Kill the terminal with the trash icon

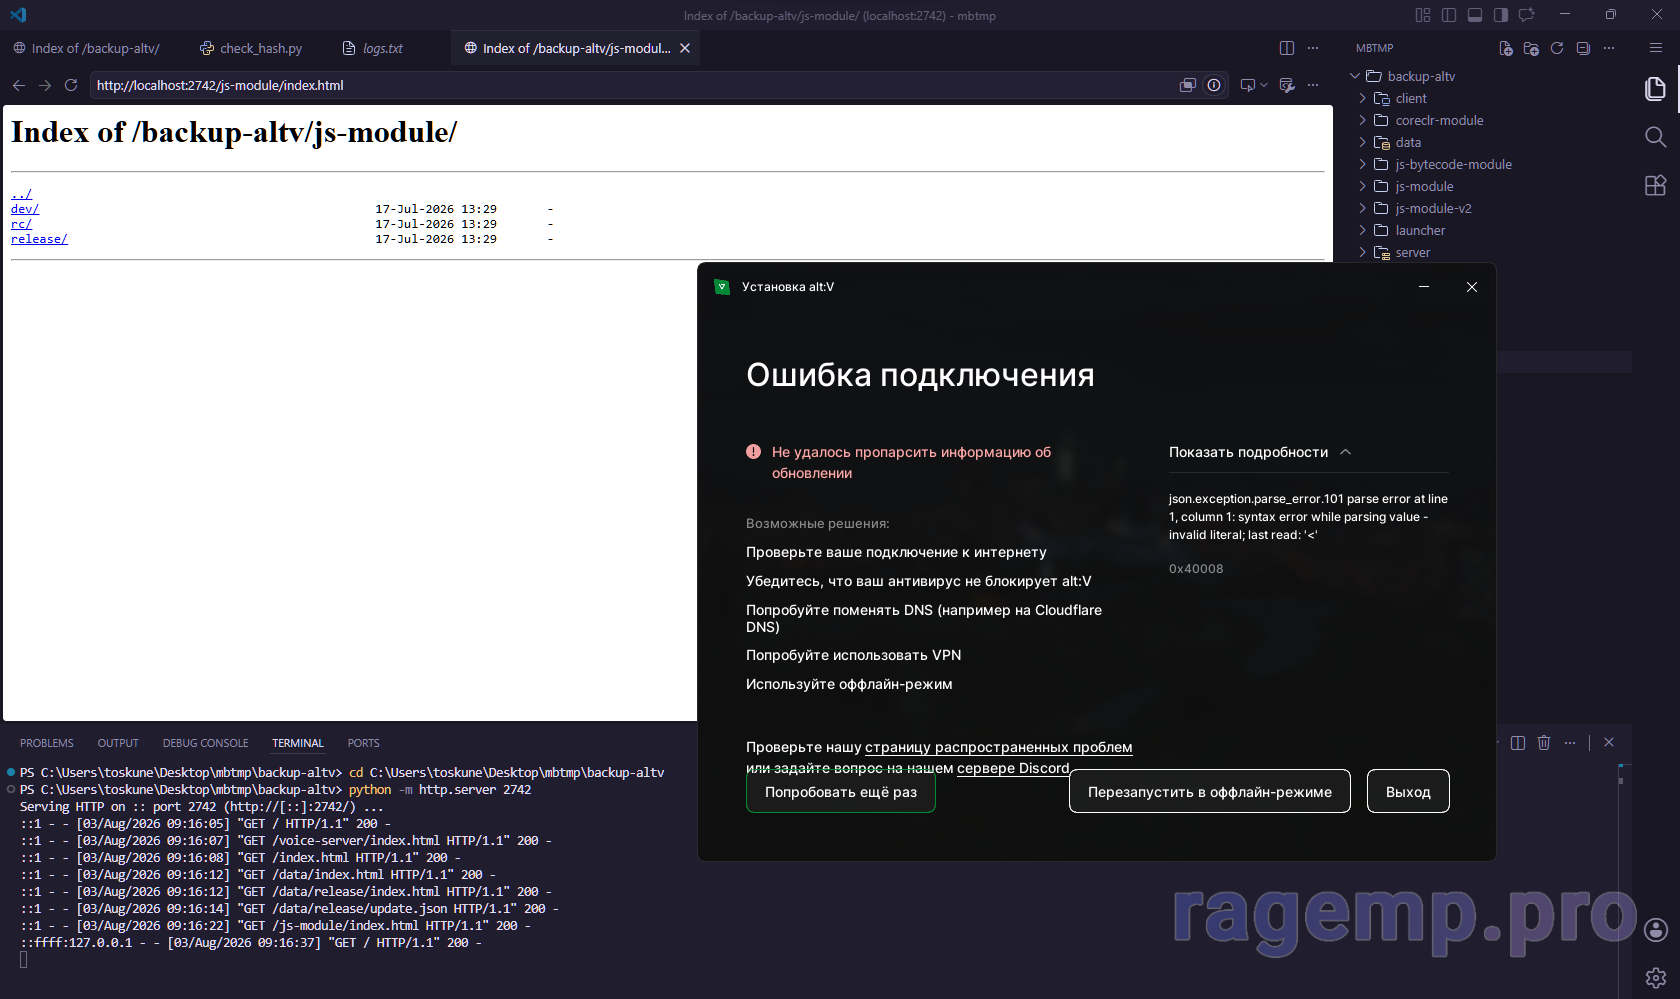click(x=1544, y=743)
